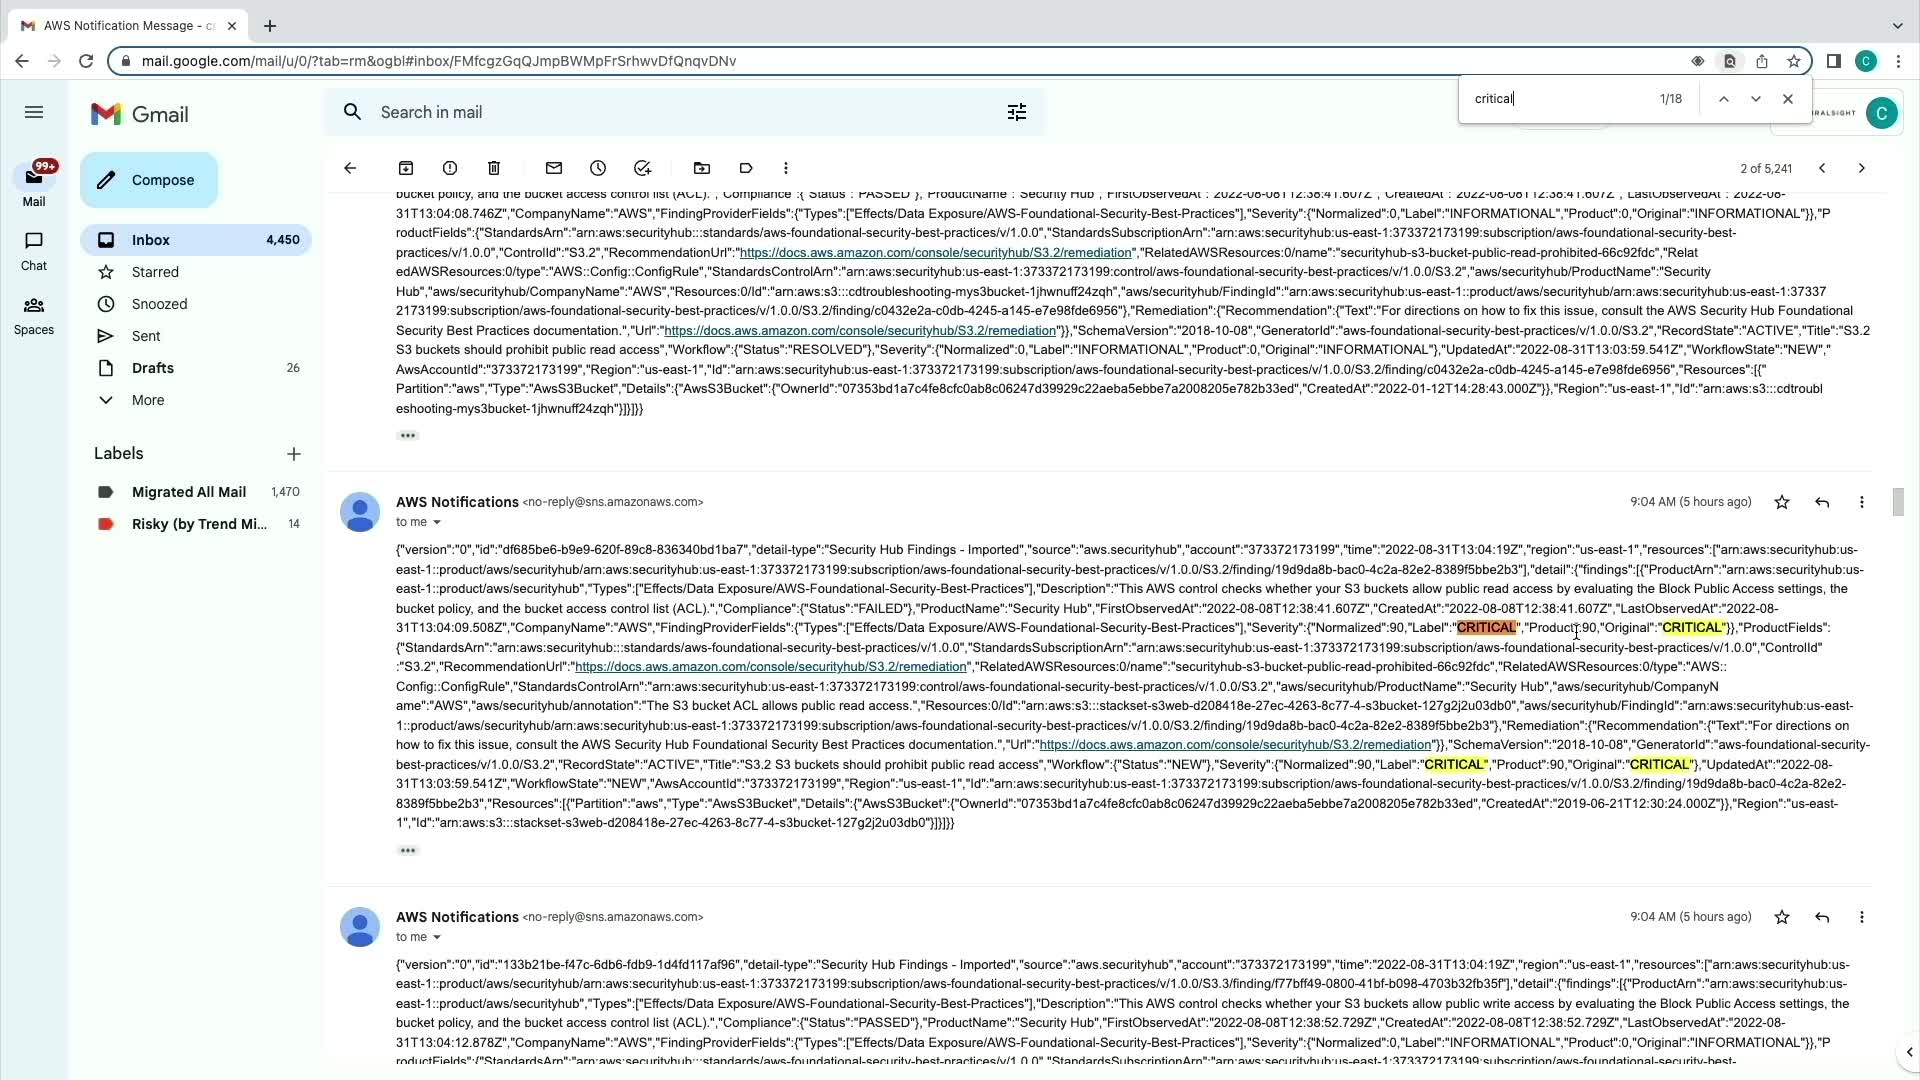Mark the email as unread
Screen dimensions: 1920x1080
click(x=554, y=168)
